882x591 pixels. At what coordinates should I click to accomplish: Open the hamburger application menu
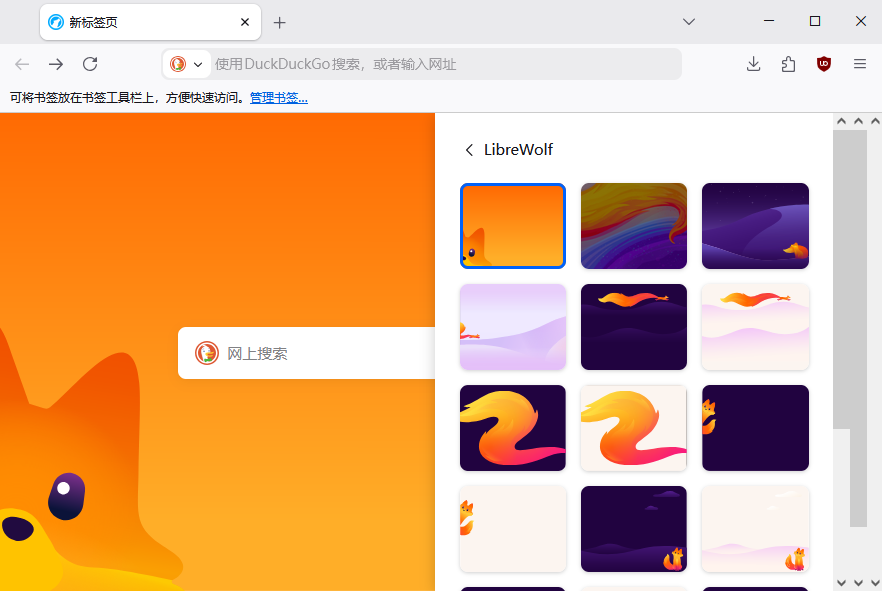pyautogui.click(x=860, y=64)
